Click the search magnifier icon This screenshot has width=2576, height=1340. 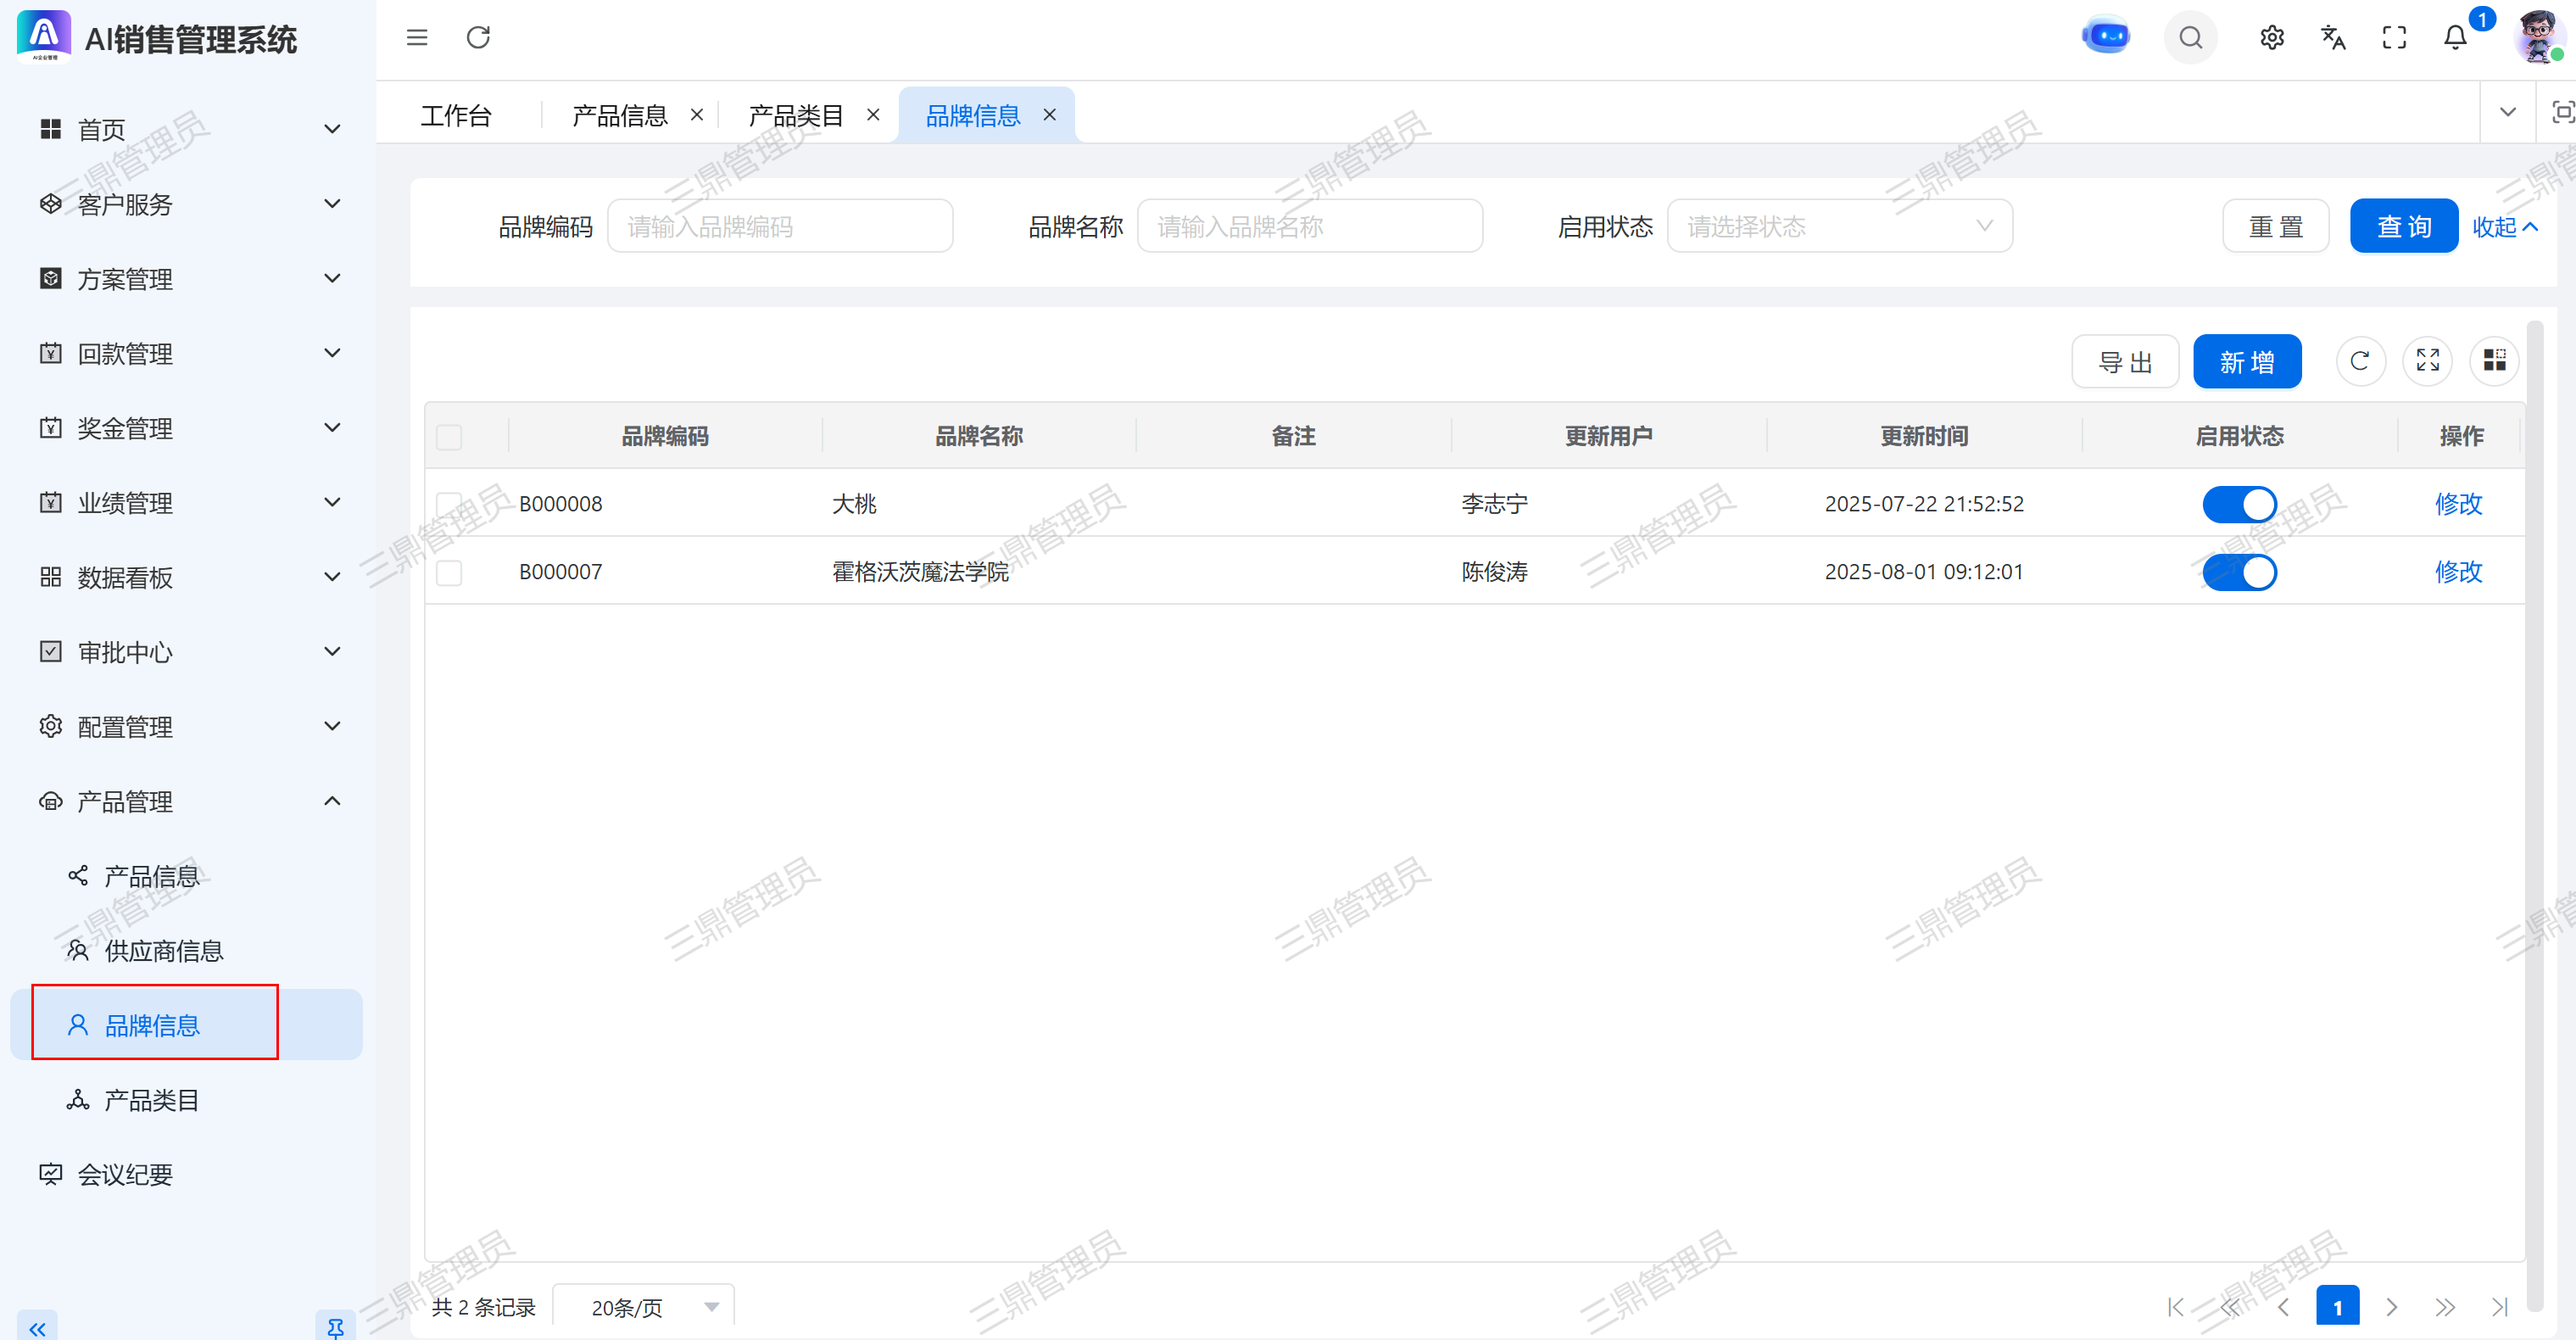(2190, 37)
